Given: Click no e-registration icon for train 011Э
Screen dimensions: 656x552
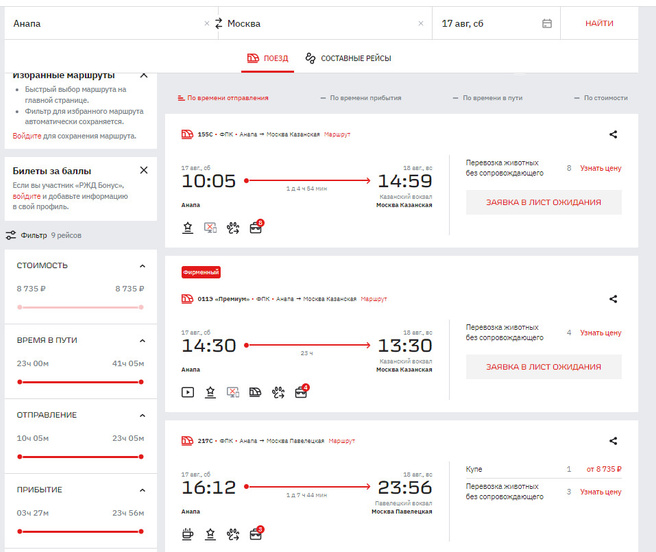Looking at the screenshot, I should 233,392.
